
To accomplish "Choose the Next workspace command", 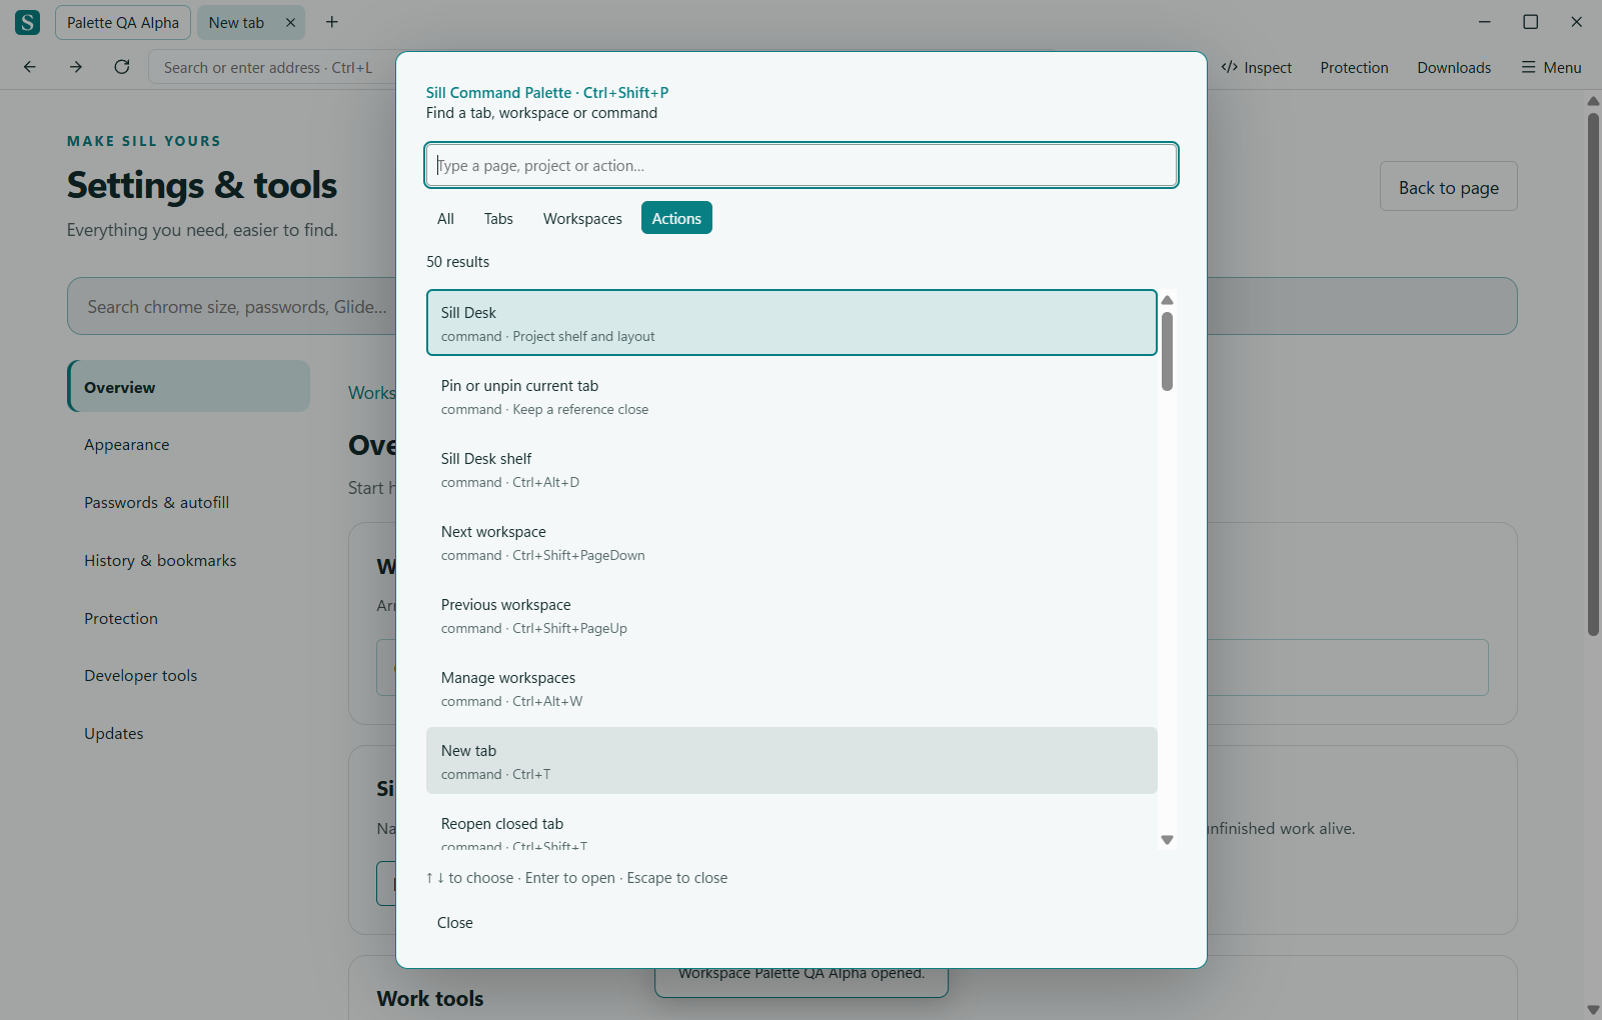I will (791, 542).
